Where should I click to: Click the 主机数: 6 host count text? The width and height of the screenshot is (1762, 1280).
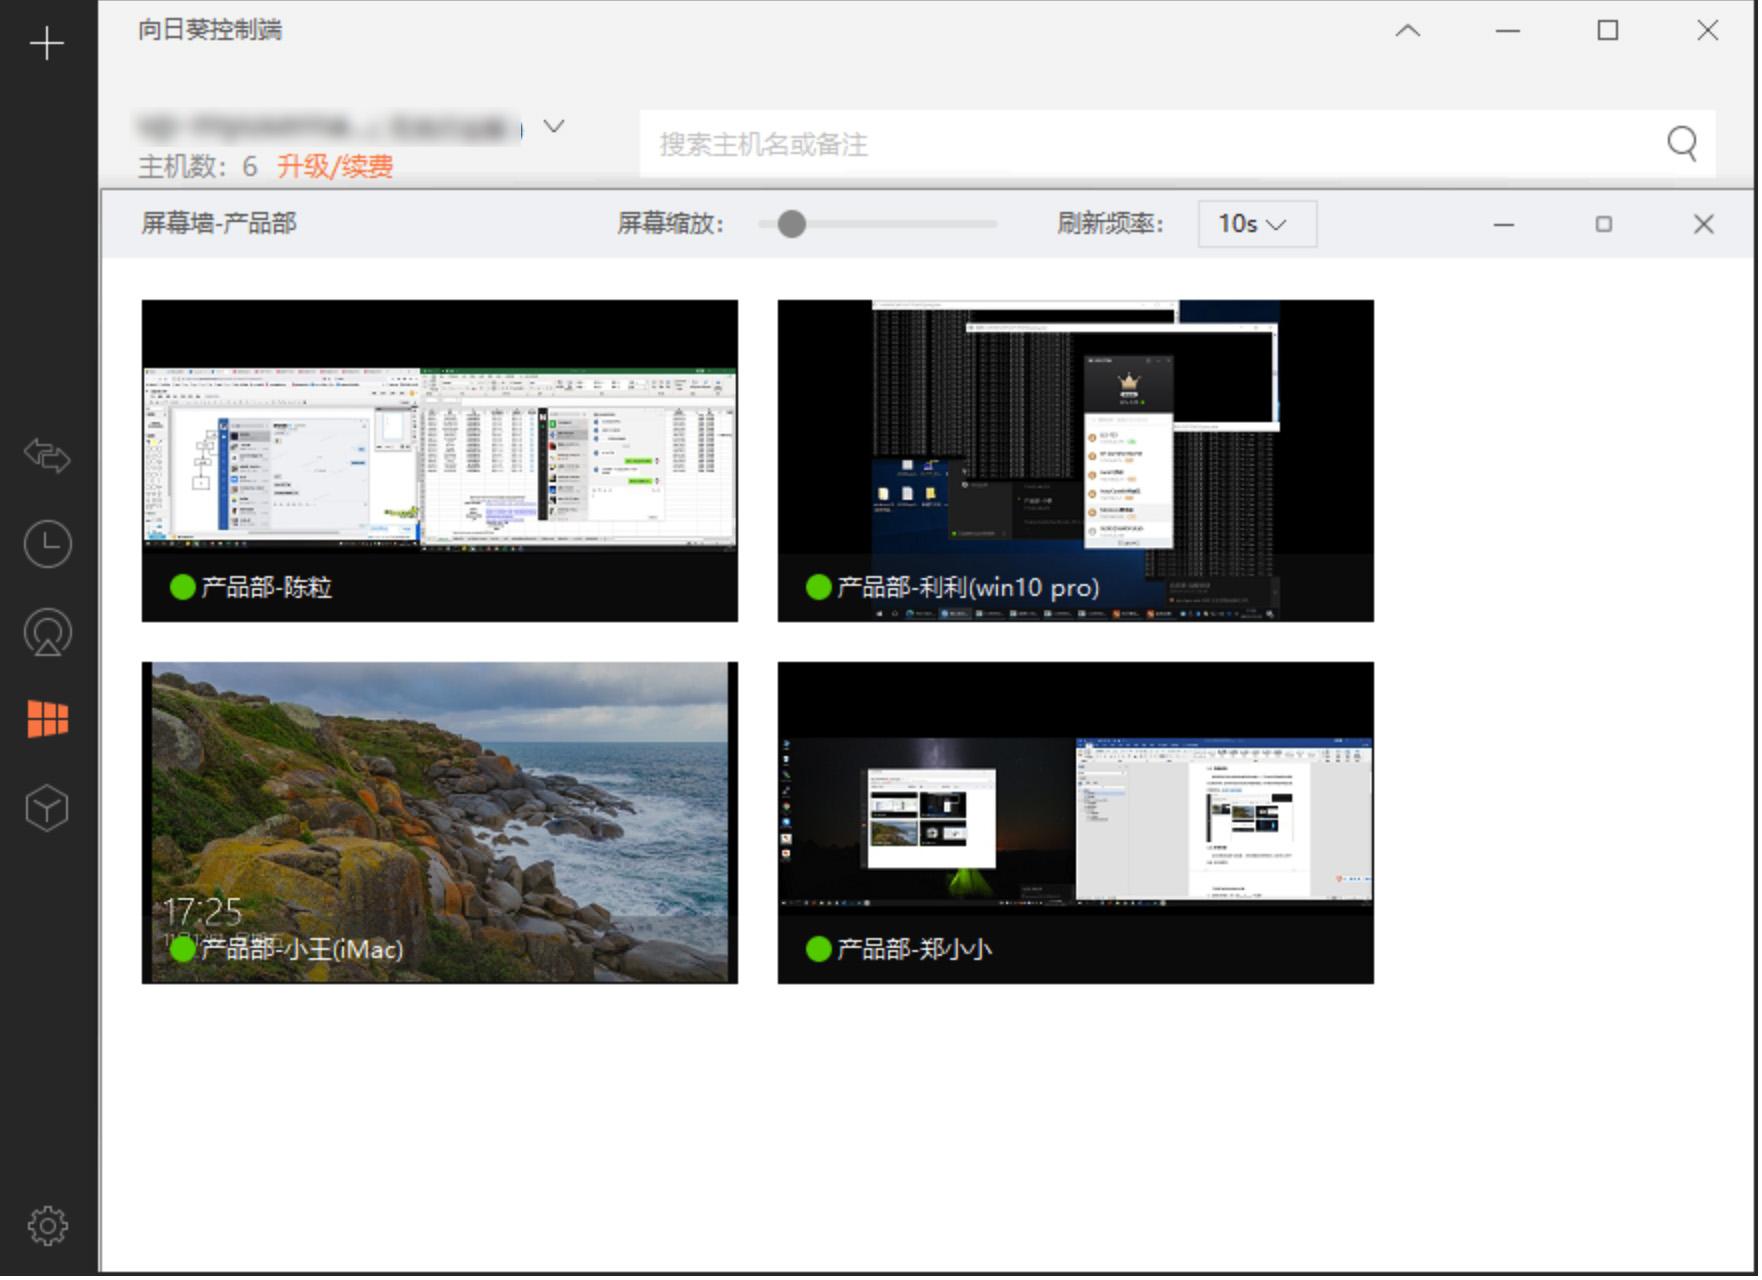[x=198, y=166]
